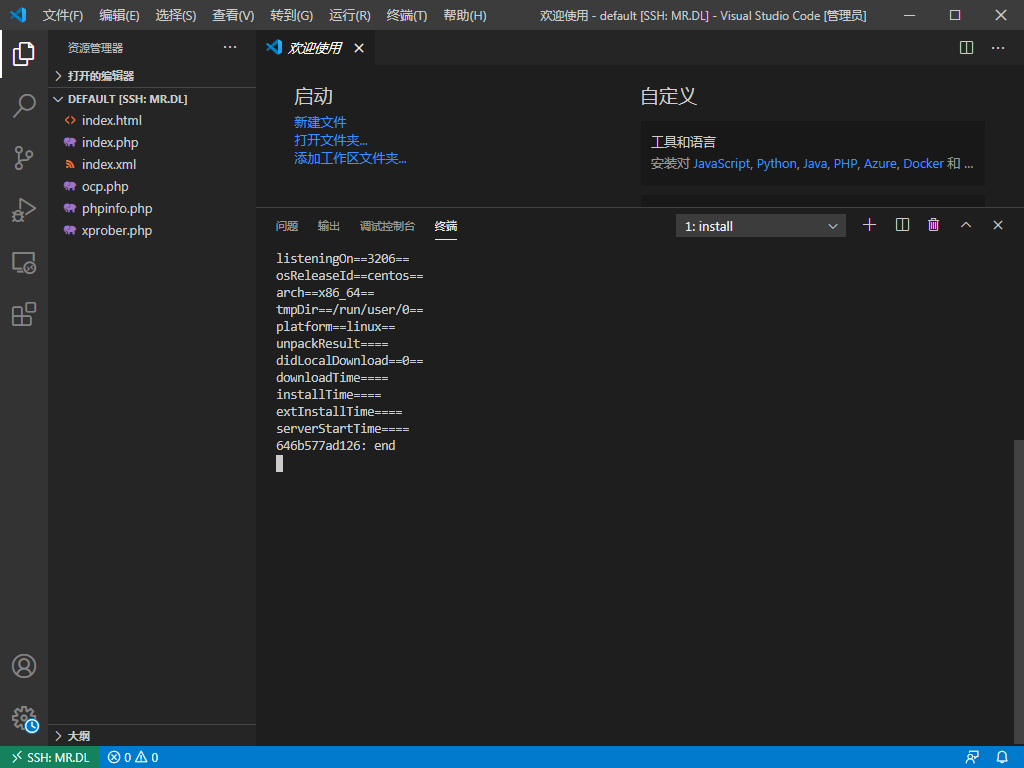Click the Python link in 工具和语言
The height and width of the screenshot is (768, 1024).
[x=776, y=163]
